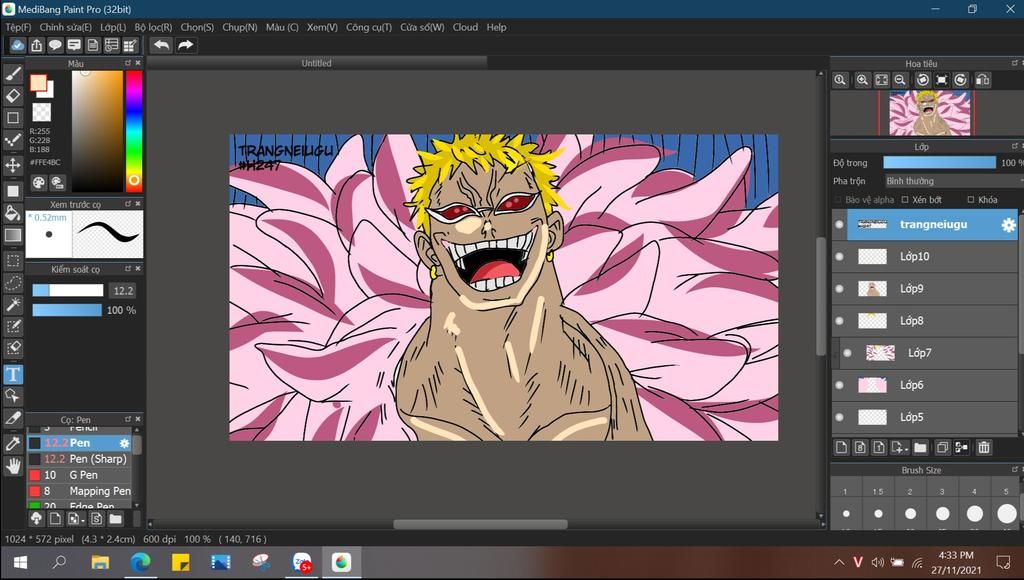Create new layer folder icon
The width and height of the screenshot is (1024, 580).
920,447
